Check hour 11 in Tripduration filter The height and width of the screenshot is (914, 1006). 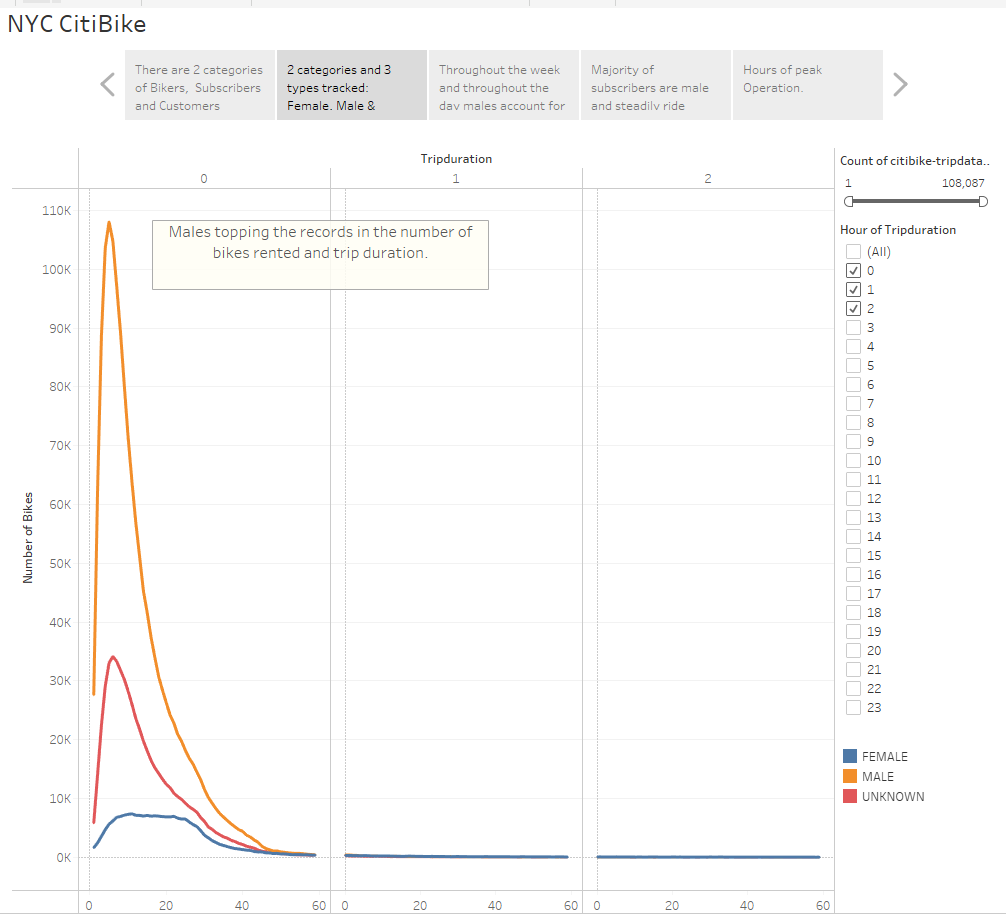coord(853,480)
